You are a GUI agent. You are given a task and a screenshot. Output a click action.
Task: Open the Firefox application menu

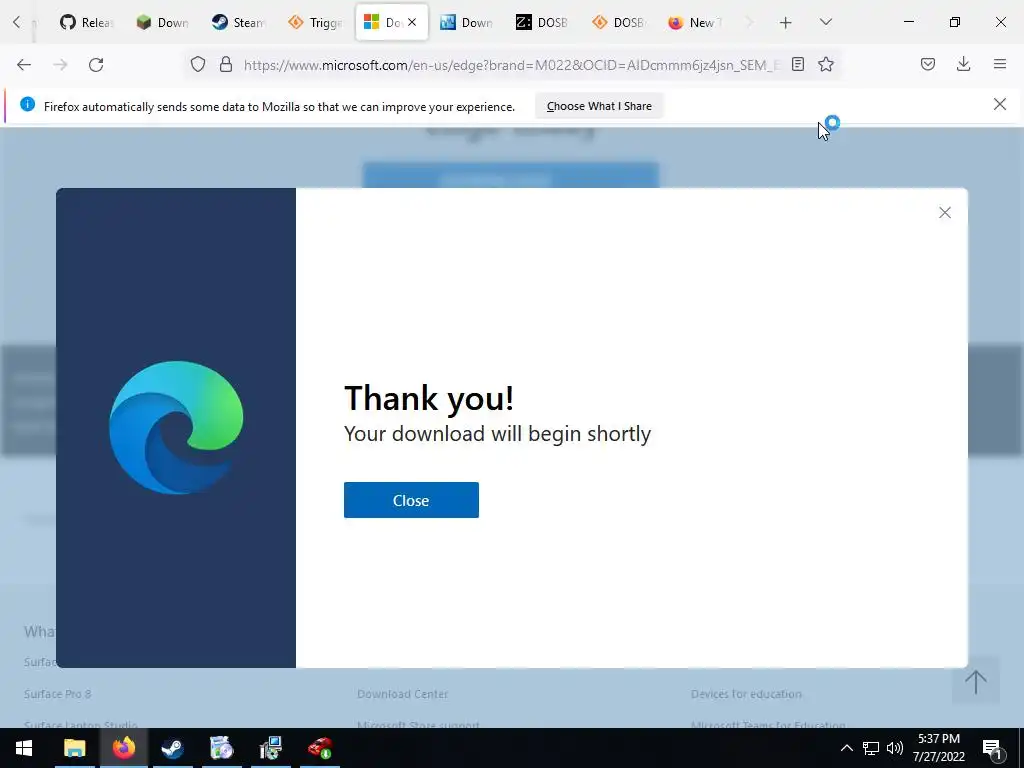point(999,64)
